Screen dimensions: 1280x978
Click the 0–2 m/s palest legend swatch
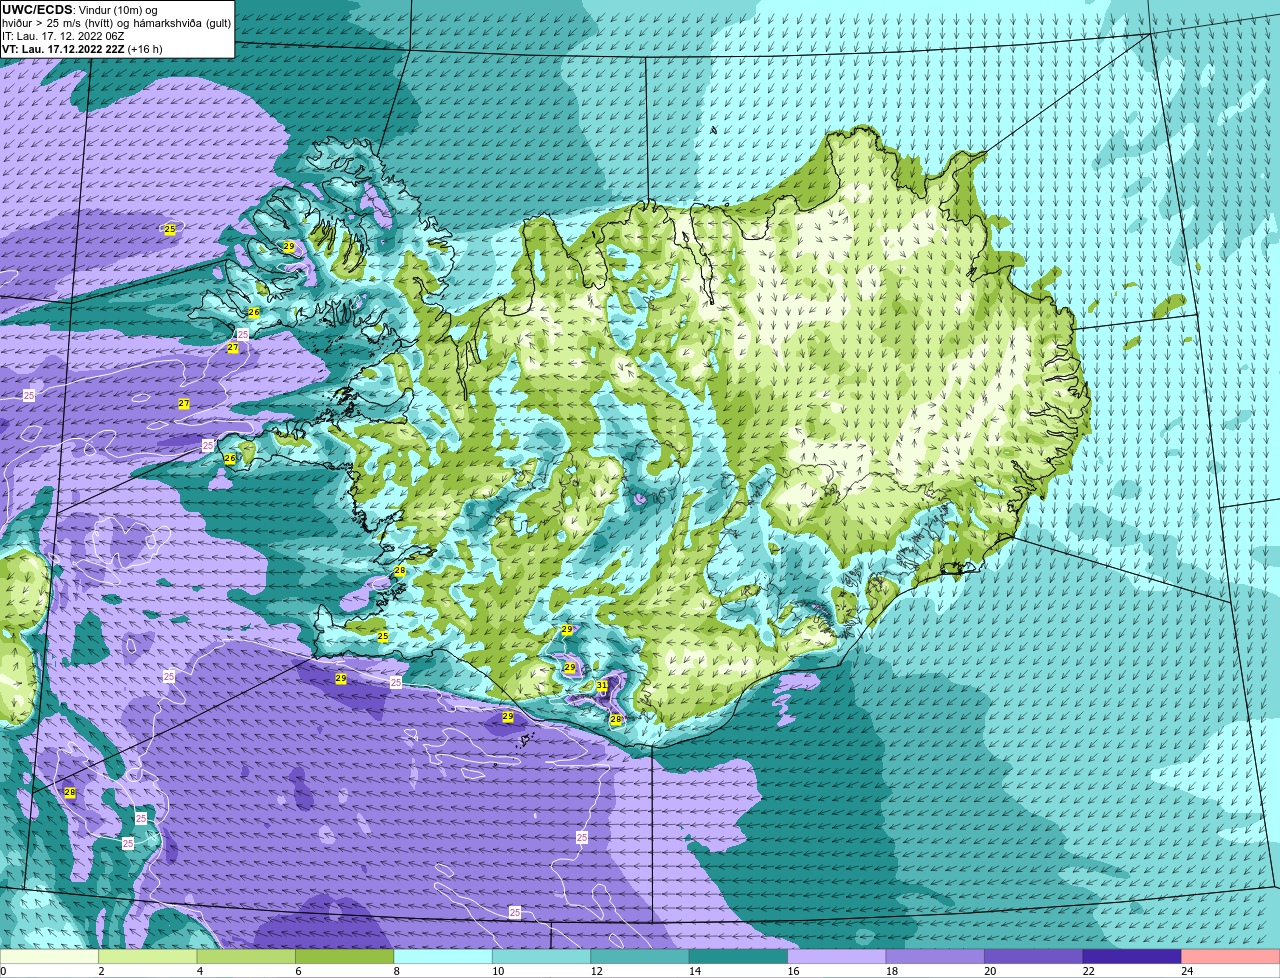click(x=50, y=956)
